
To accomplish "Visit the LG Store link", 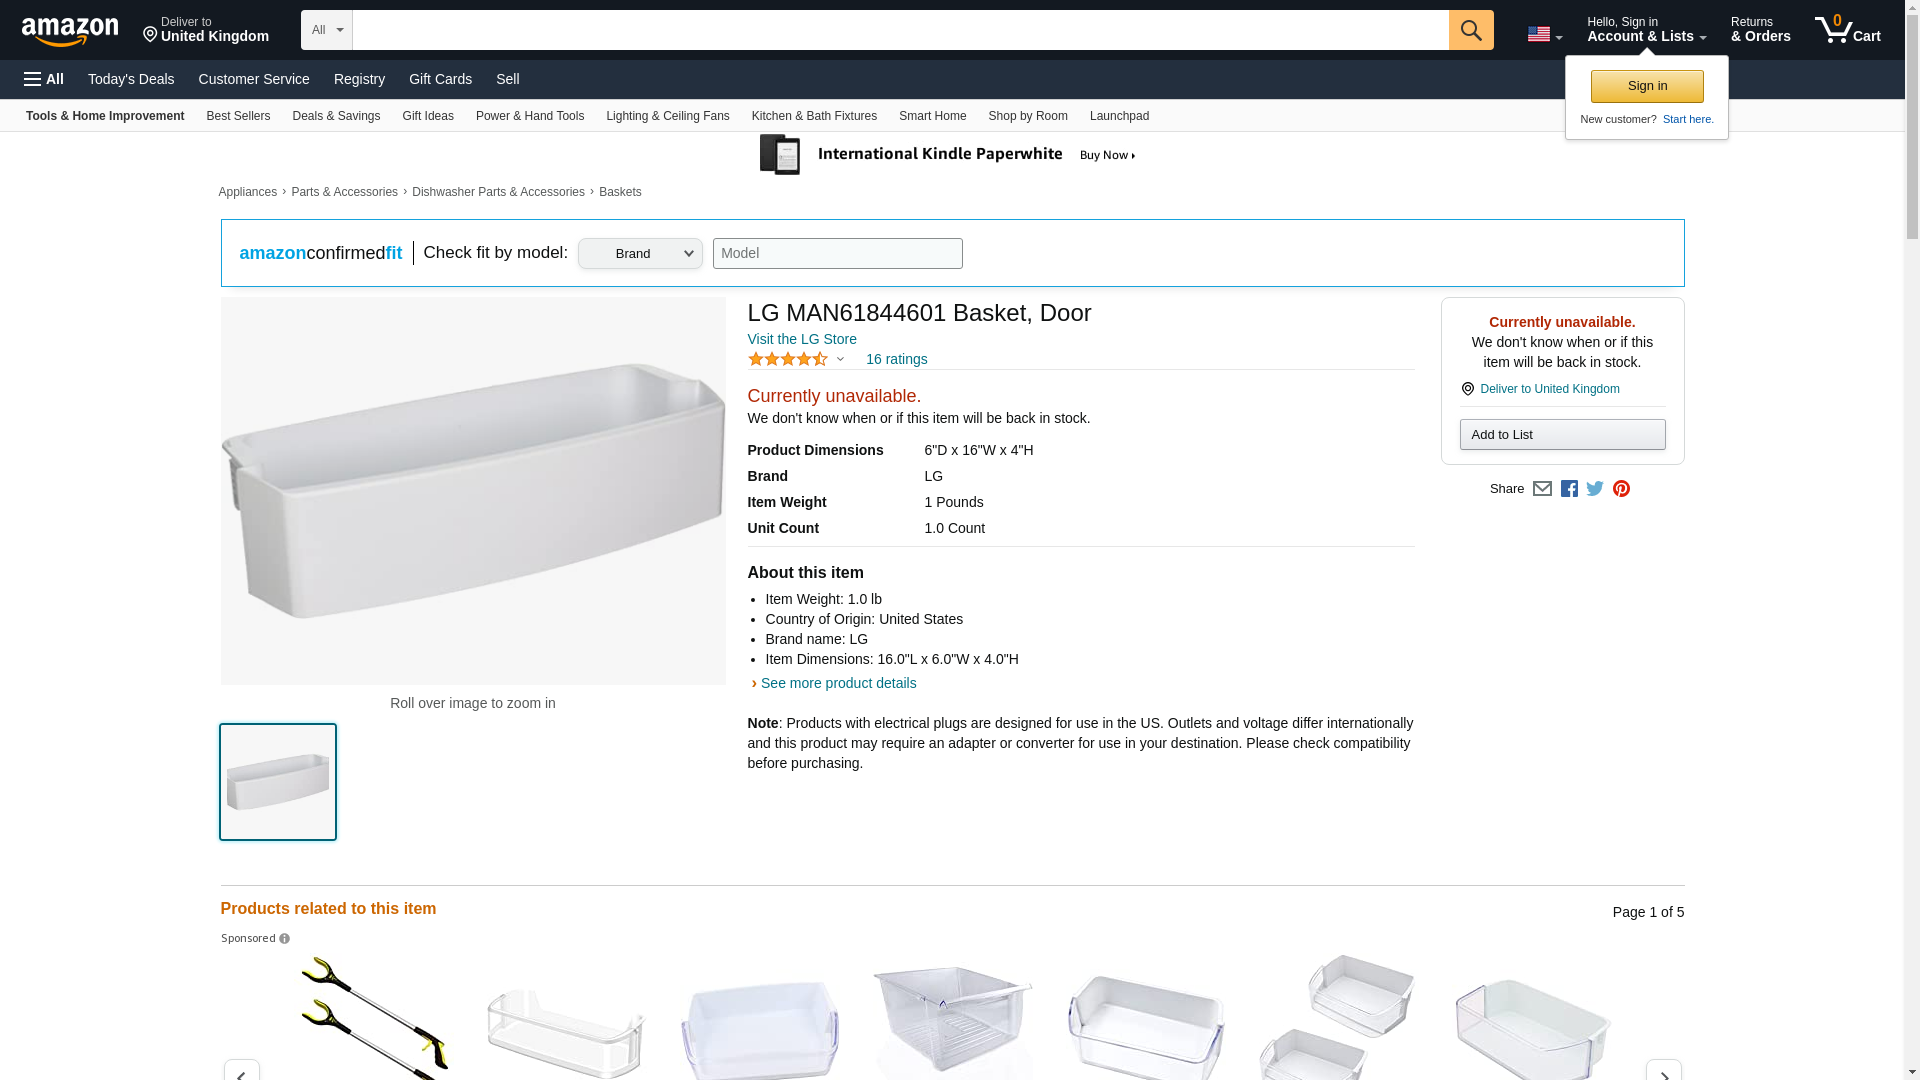I will point(802,339).
